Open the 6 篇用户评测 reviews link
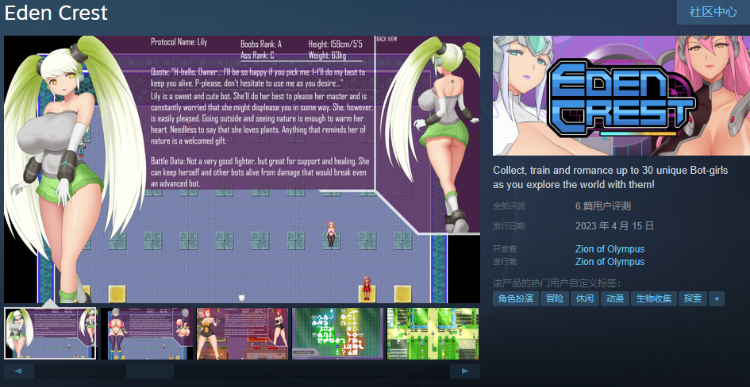Screen dimensions: 750x387 tap(603, 206)
